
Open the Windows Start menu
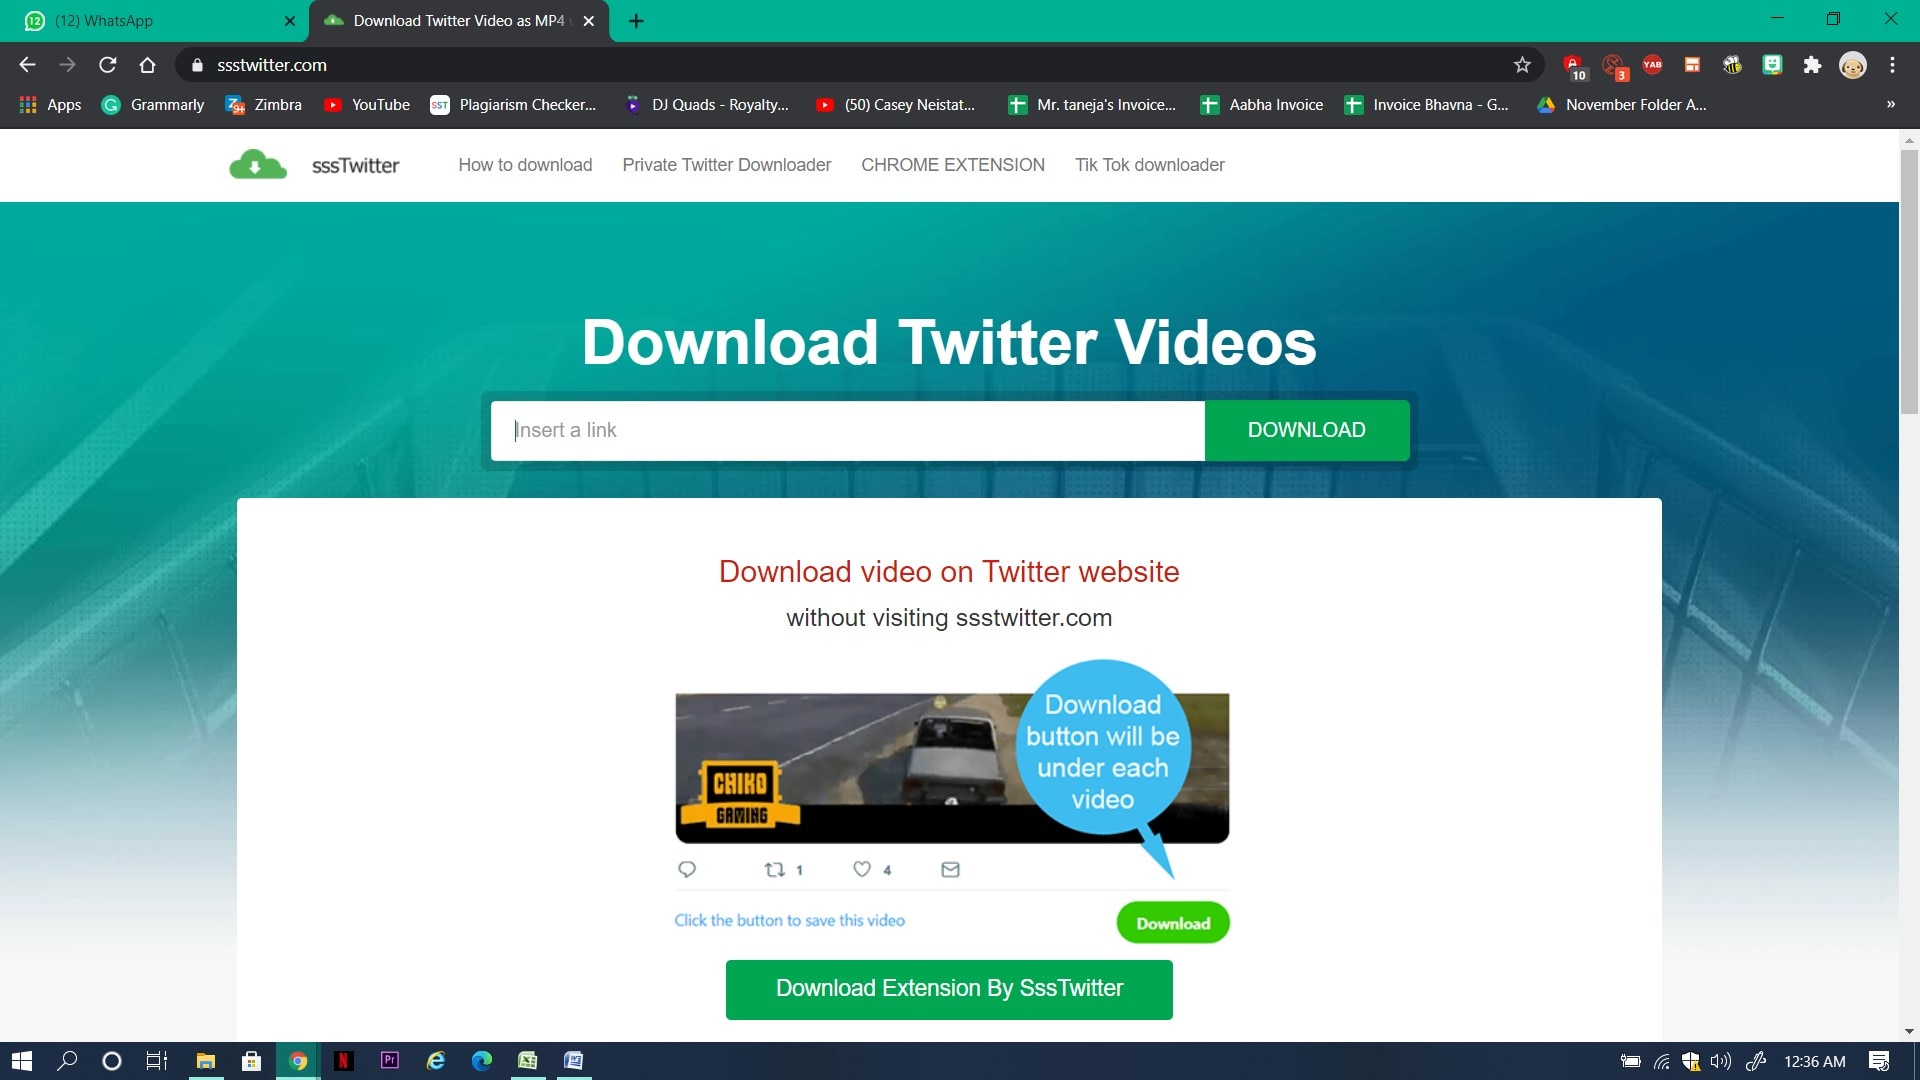pos(22,1061)
